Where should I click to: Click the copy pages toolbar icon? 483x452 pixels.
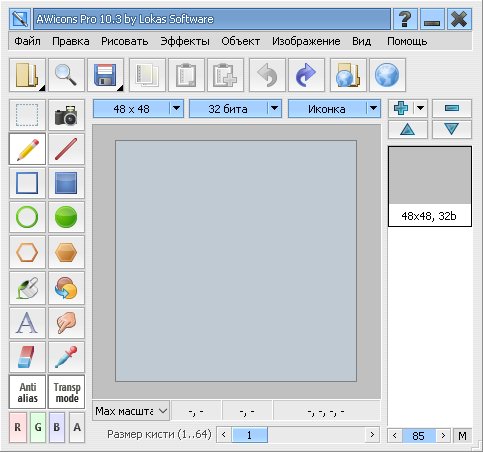coord(147,75)
